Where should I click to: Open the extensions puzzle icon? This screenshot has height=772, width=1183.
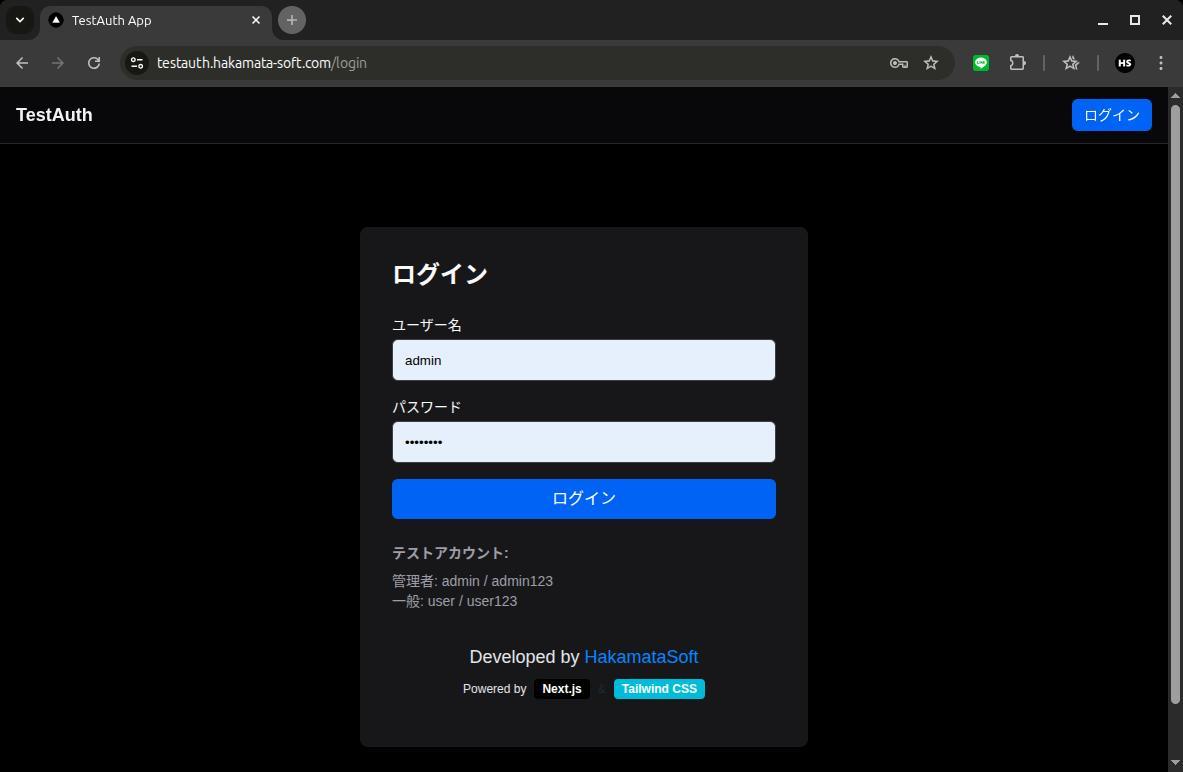click(1017, 62)
